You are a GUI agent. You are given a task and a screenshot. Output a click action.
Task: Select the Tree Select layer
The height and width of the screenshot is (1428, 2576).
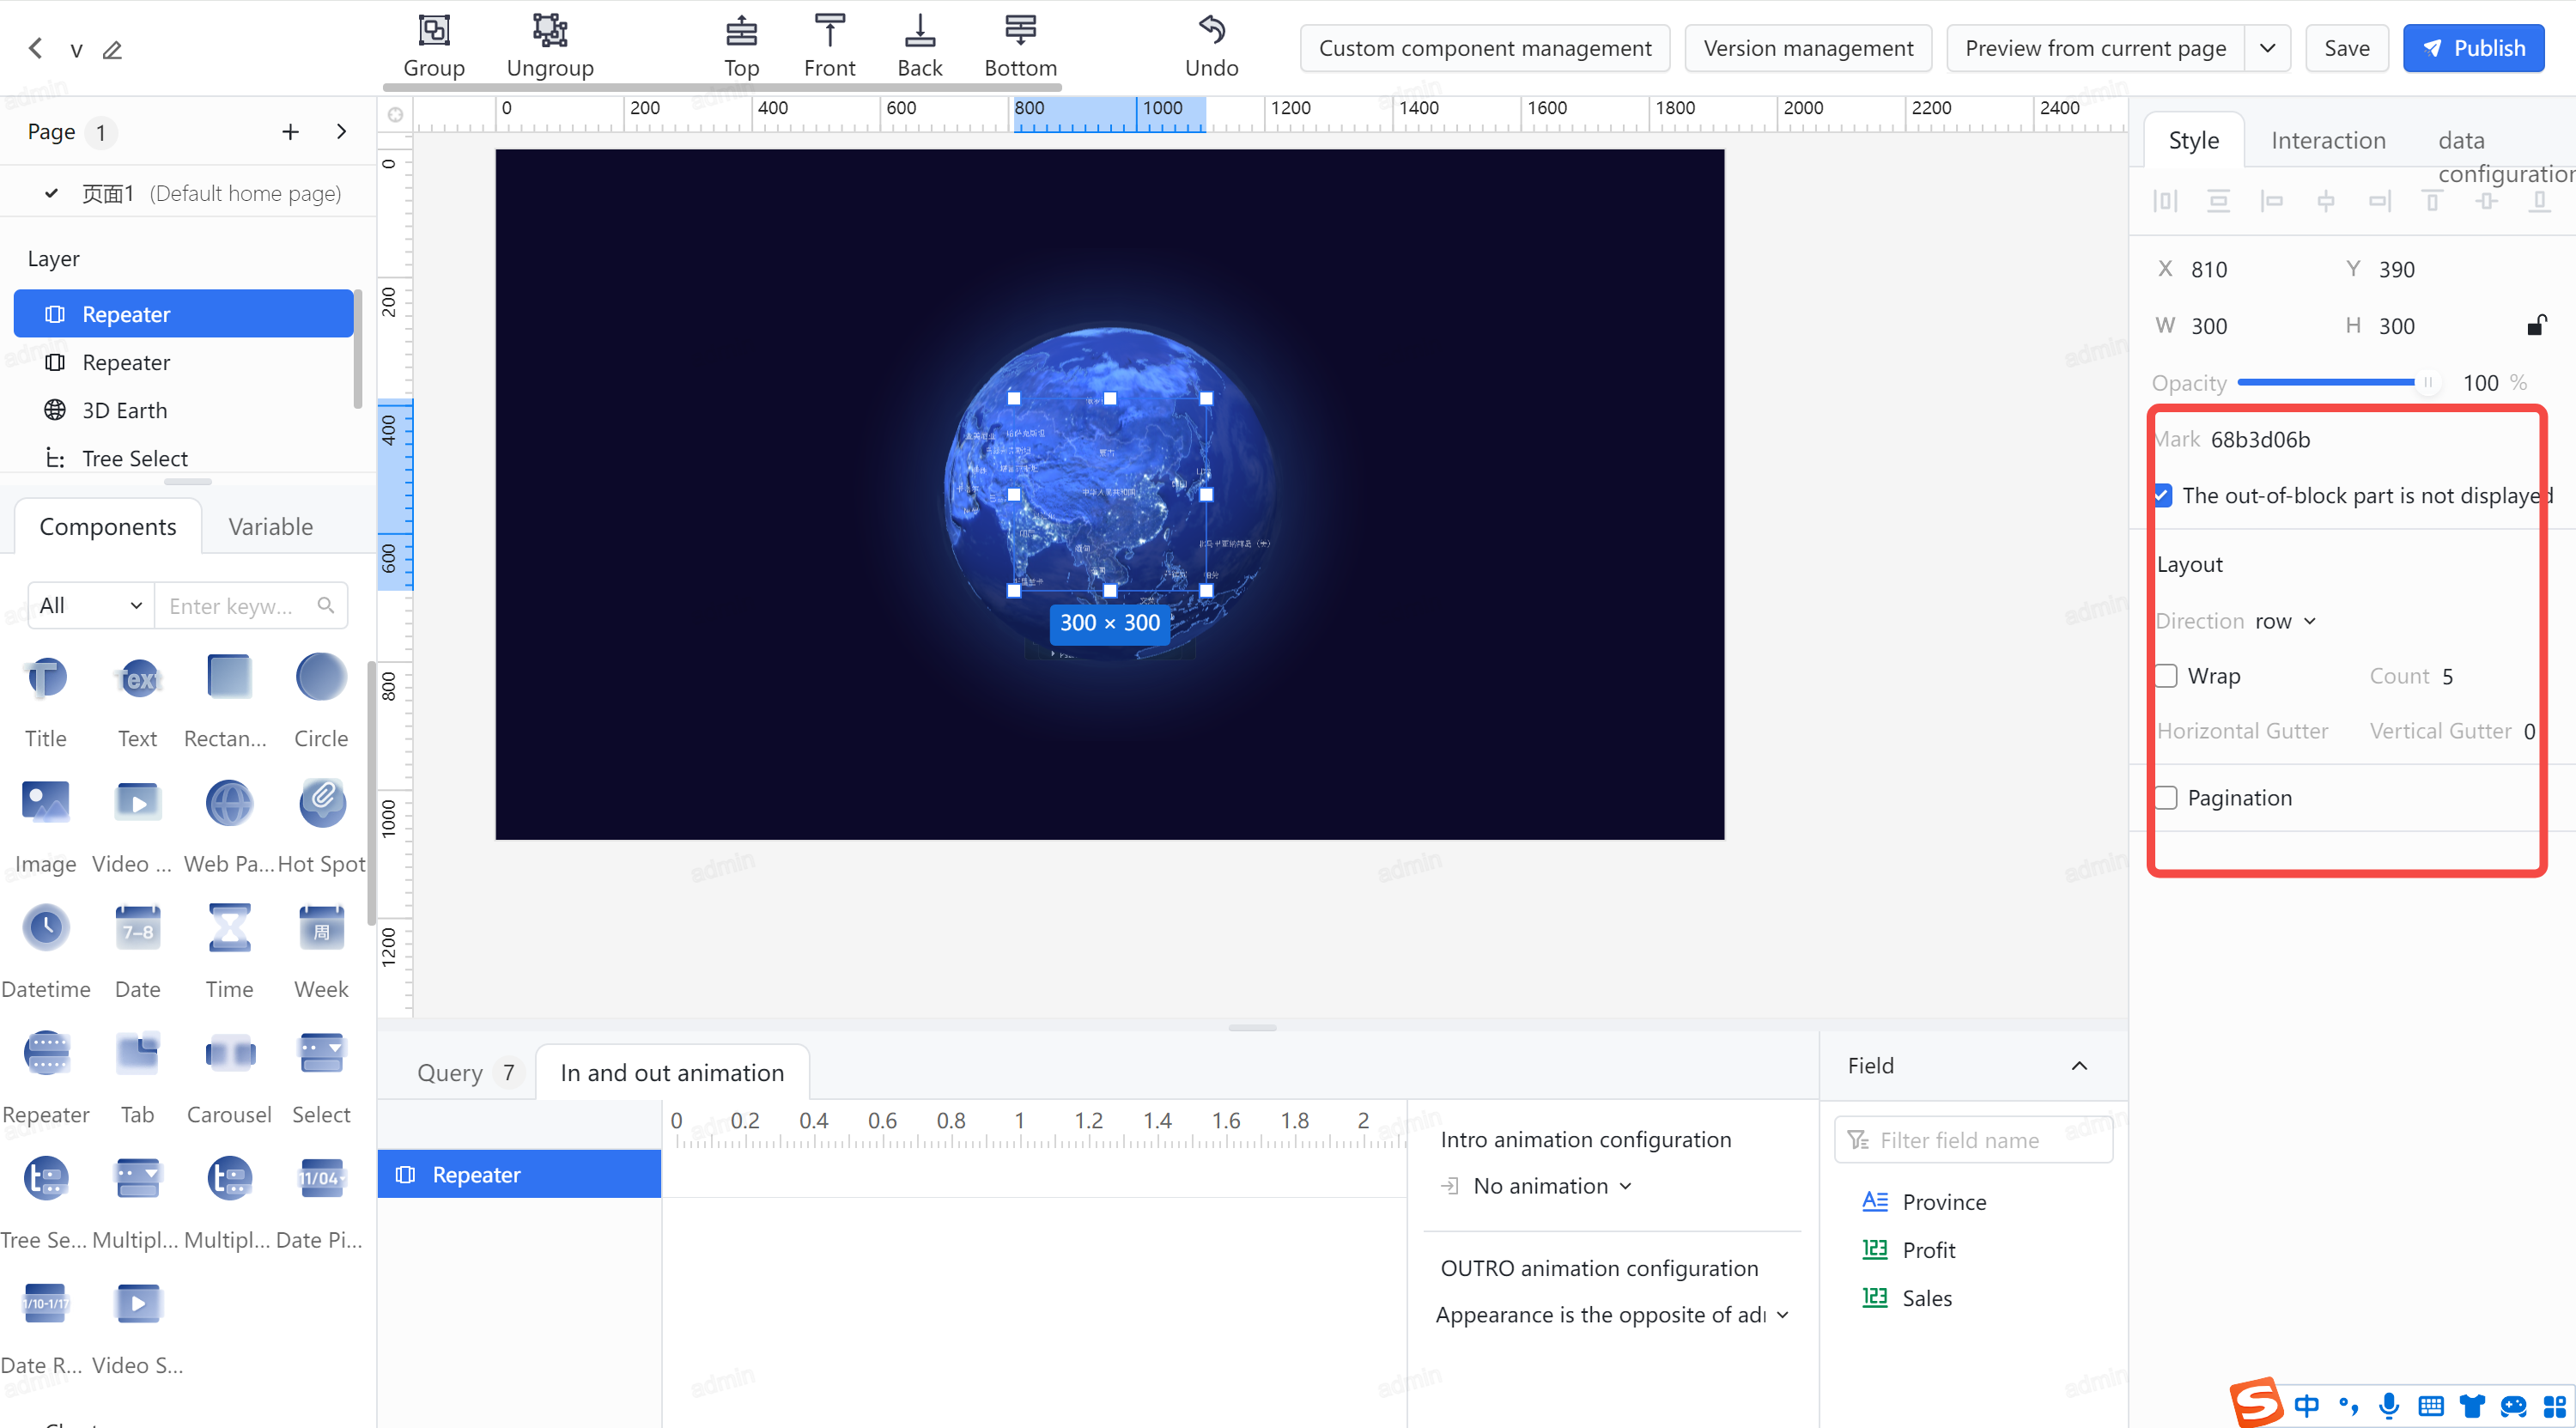tap(184, 458)
